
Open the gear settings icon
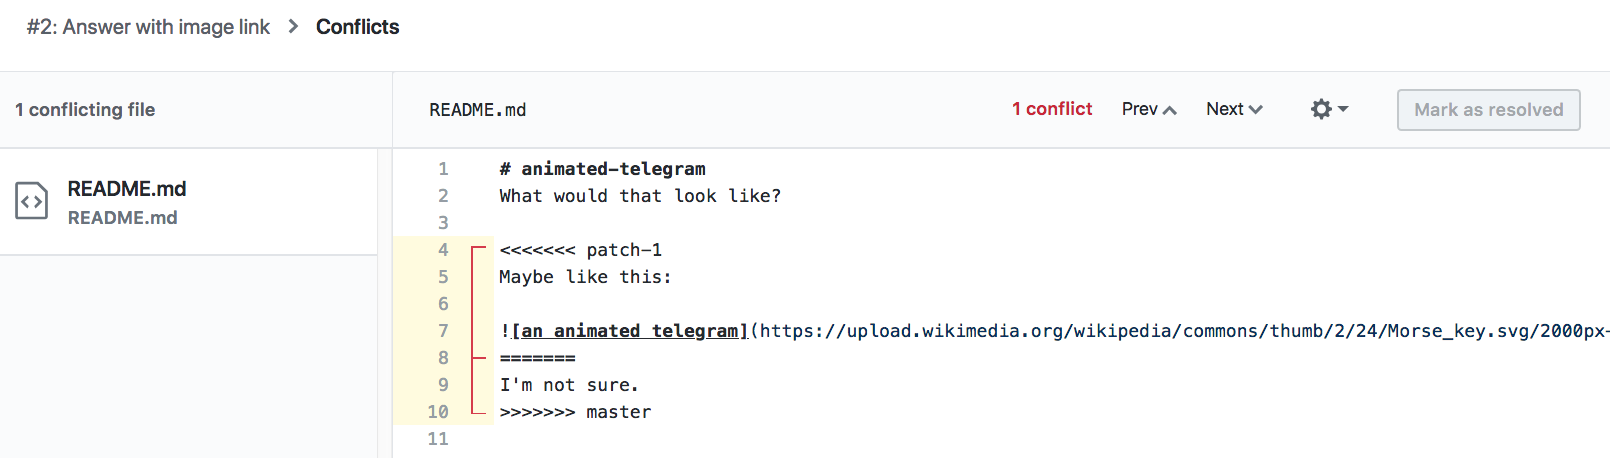pyautogui.click(x=1321, y=109)
